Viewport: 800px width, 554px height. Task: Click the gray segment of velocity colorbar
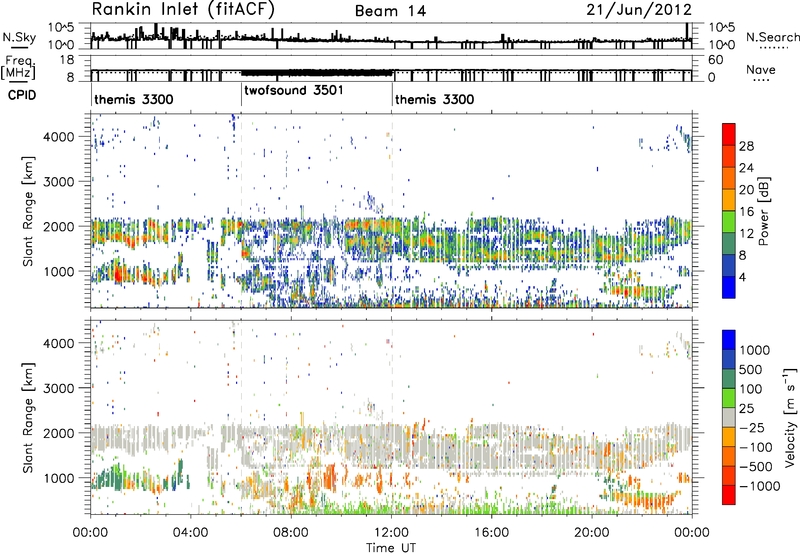[x=729, y=417]
